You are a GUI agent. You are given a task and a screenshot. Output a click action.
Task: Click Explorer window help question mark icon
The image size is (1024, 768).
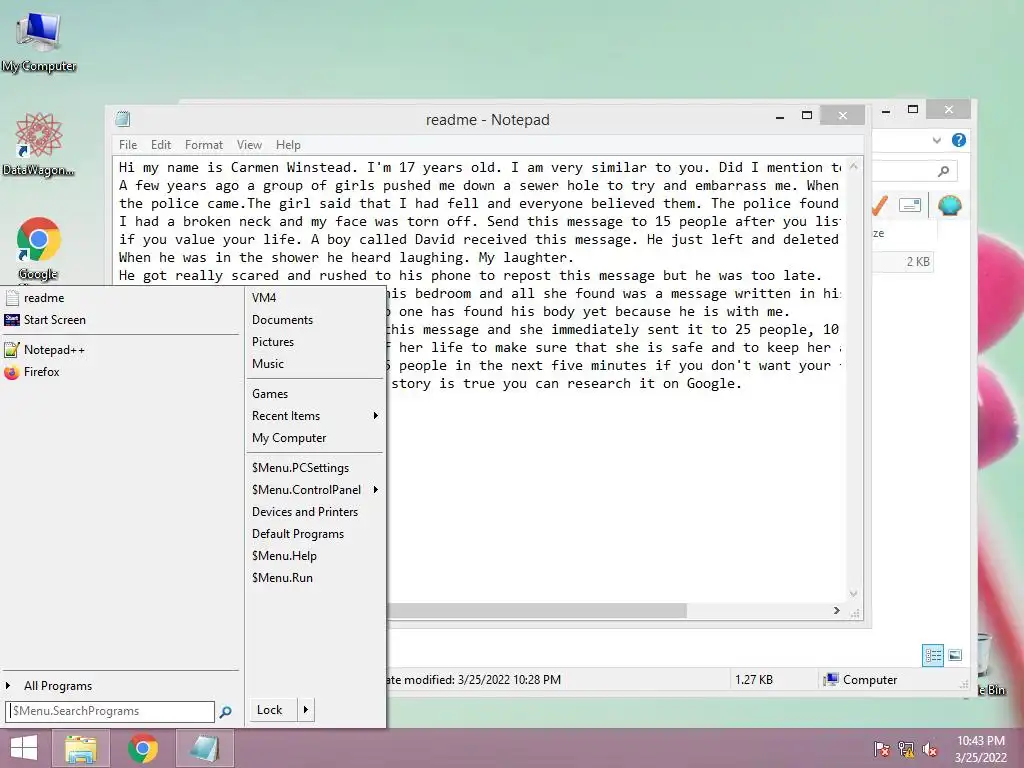[x=959, y=140]
